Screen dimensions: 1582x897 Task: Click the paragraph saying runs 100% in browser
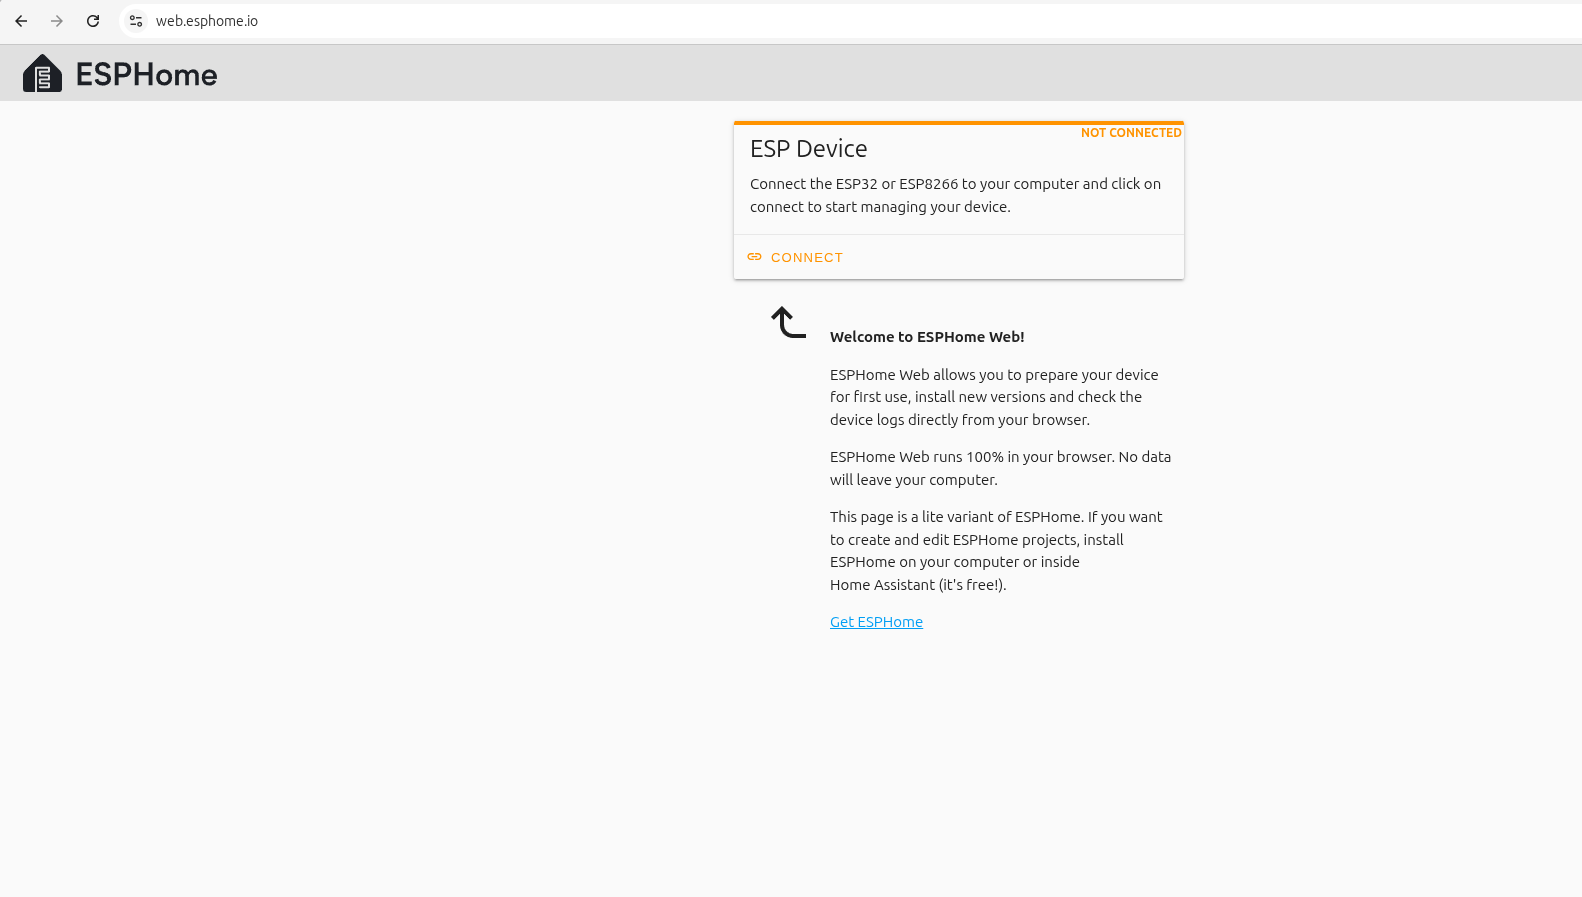(999, 468)
